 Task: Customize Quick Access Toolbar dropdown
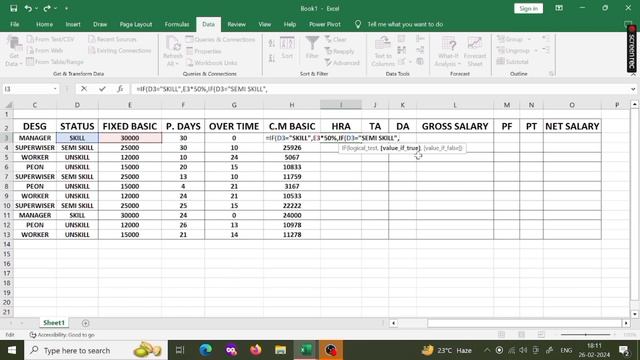(66, 8)
